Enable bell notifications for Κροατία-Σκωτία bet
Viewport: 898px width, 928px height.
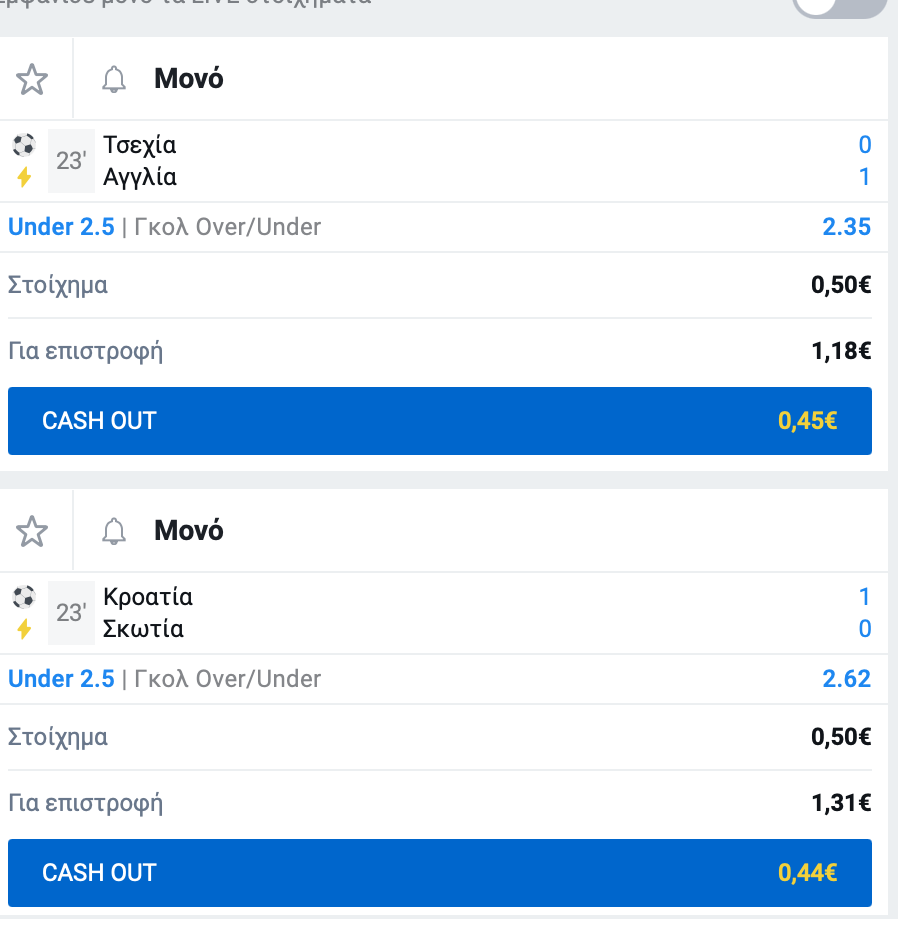pyautogui.click(x=114, y=531)
